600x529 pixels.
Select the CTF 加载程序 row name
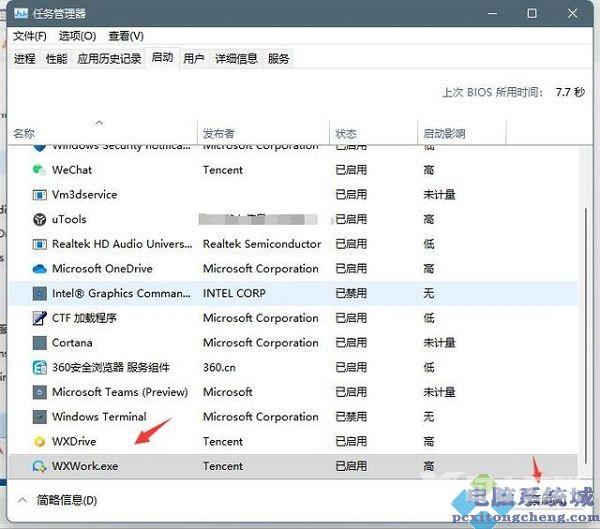click(84, 318)
